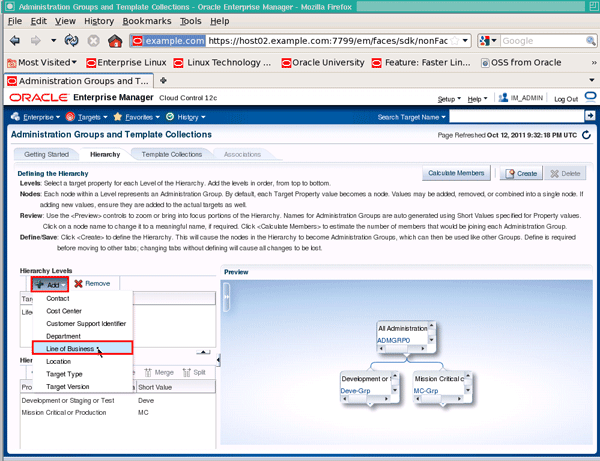Image resolution: width=600 pixels, height=461 pixels.
Task: Open the Firefox Help menu
Action: 220,21
